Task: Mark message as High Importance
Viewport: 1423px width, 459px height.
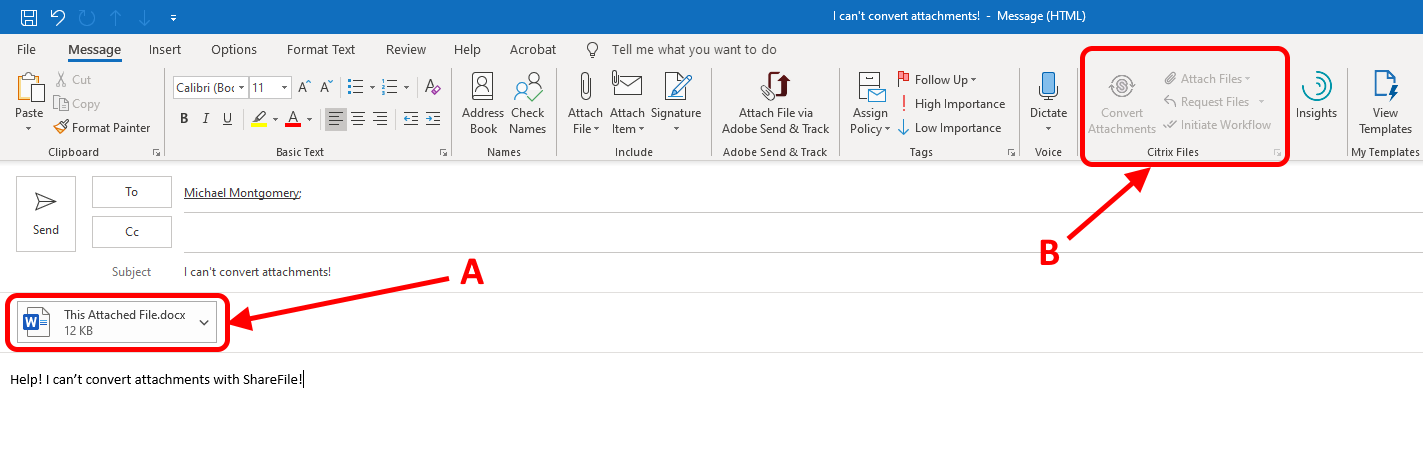Action: pos(952,104)
